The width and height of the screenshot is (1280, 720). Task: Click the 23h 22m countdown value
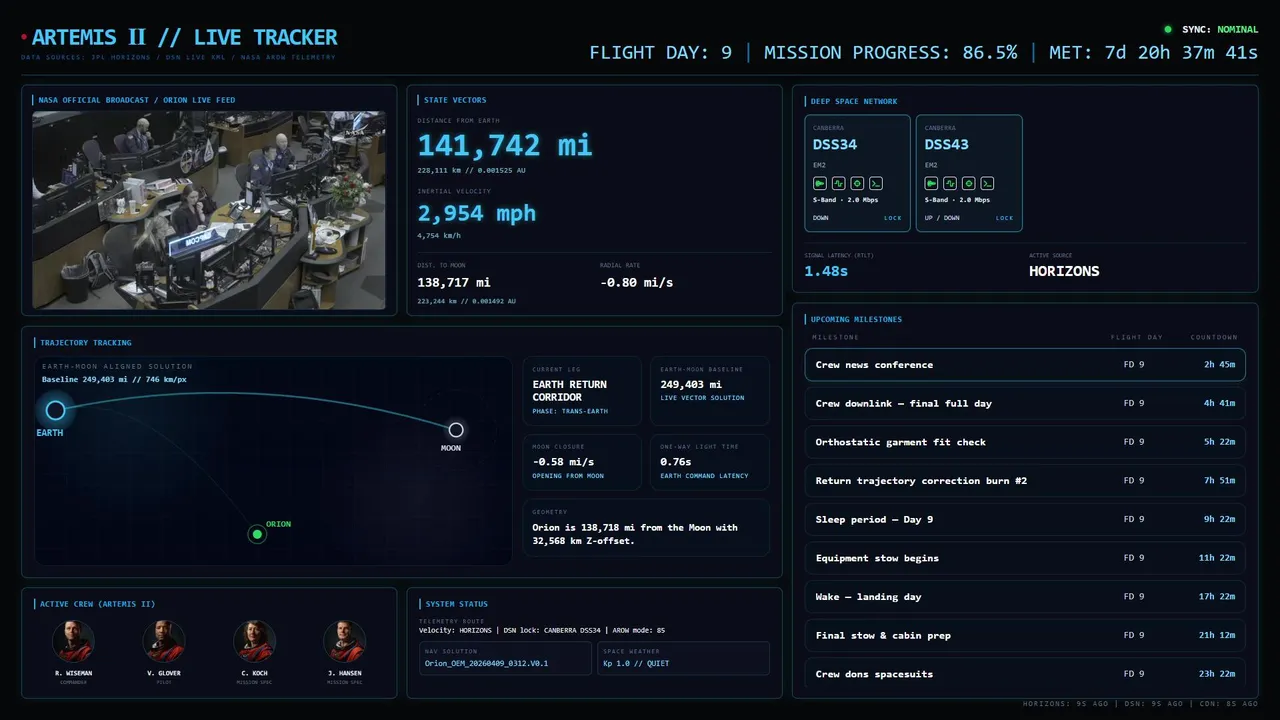[1217, 674]
